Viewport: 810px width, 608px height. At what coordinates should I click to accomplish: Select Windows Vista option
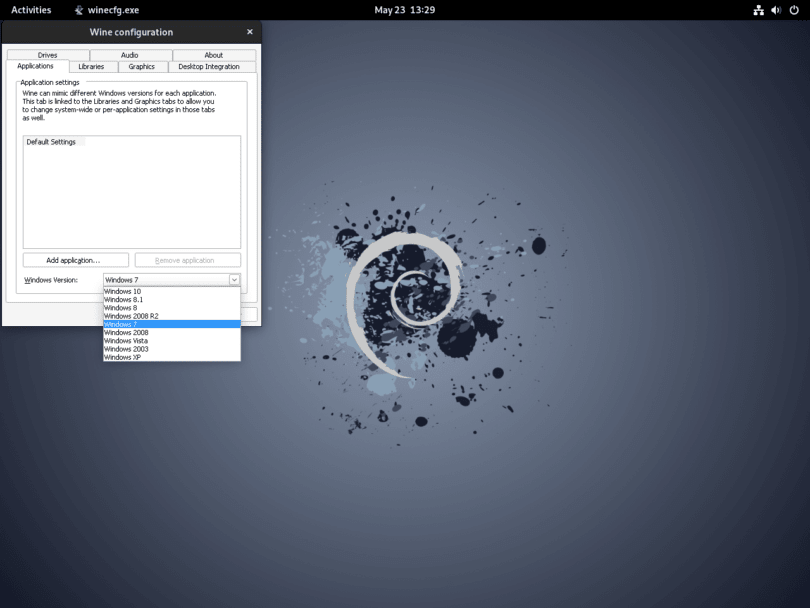point(172,341)
